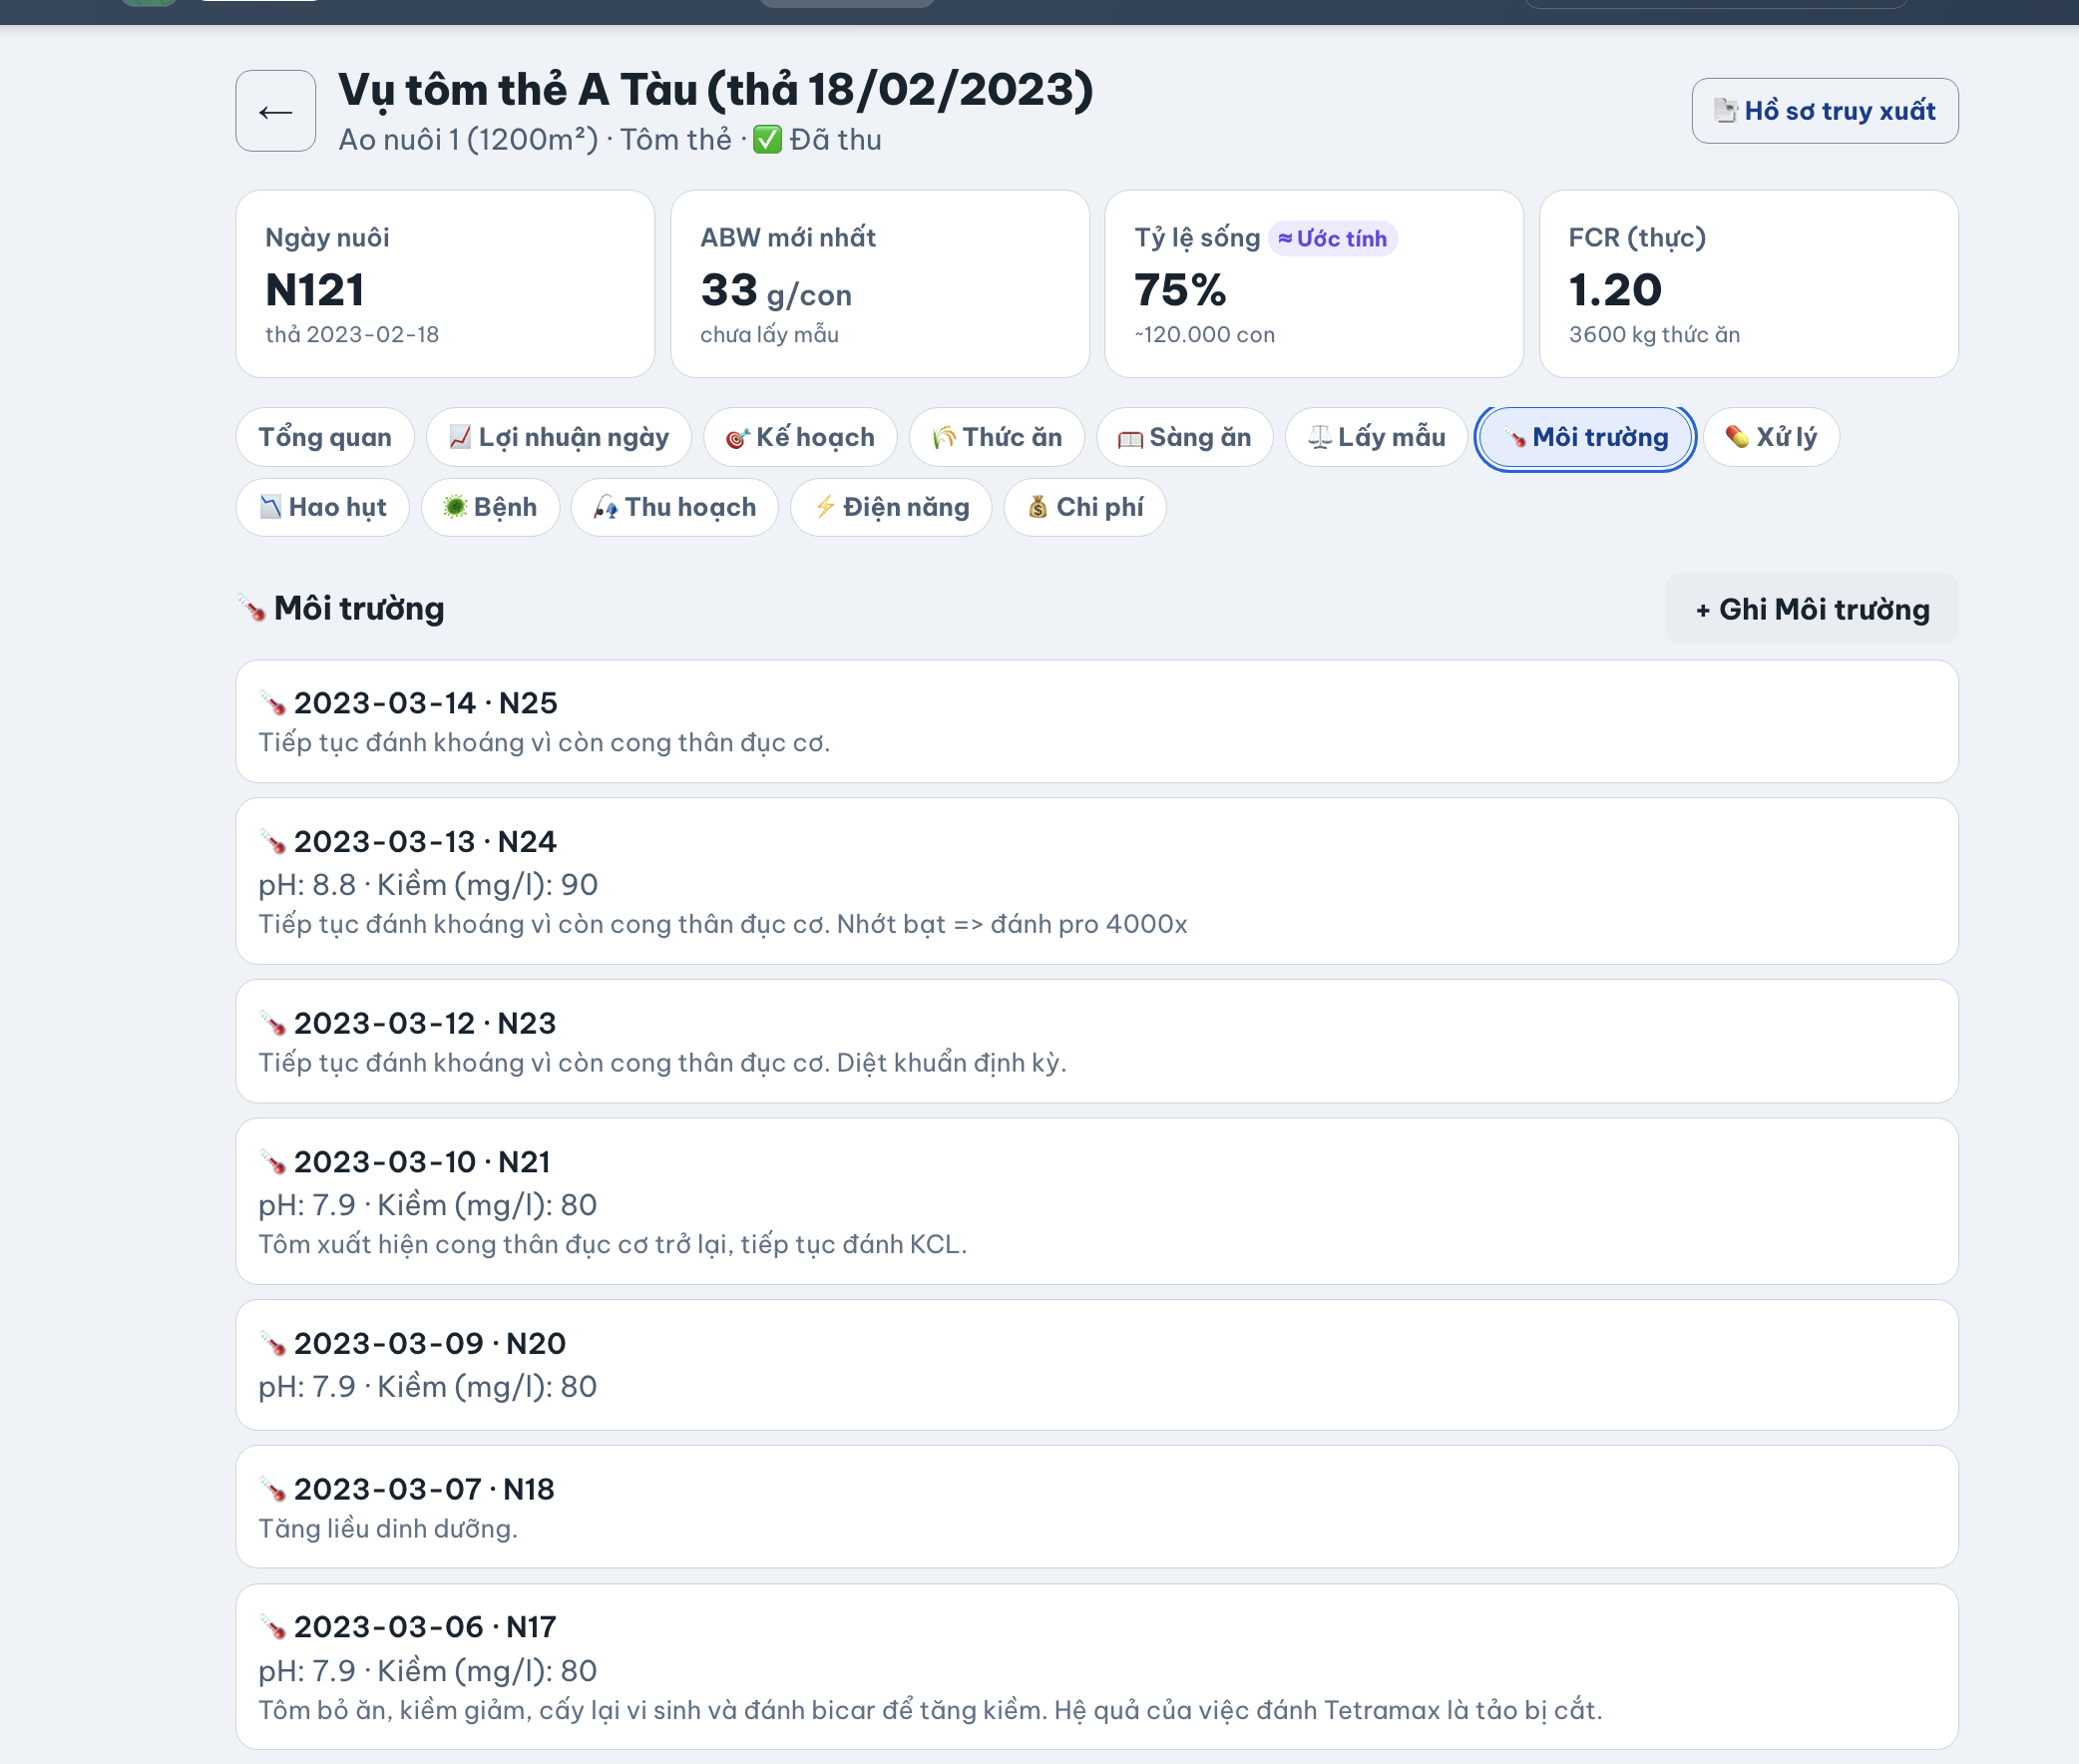Click the green checkmark Đã thu status icon
Image resolution: width=2079 pixels, height=1764 pixels.
767,139
